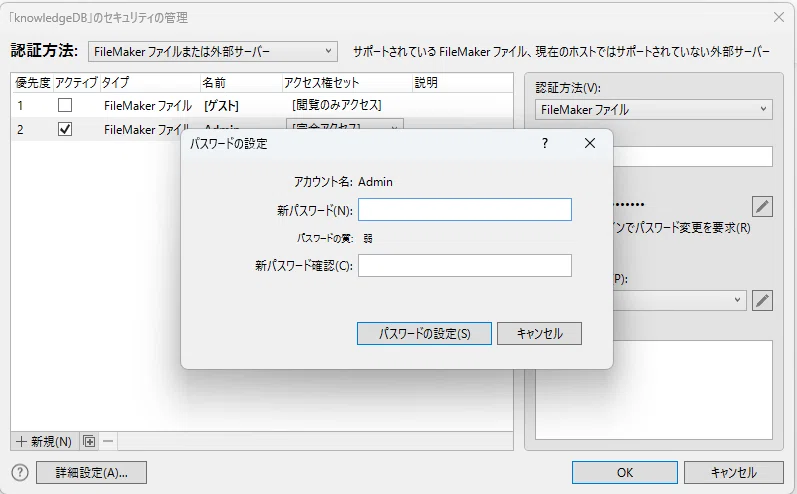Image resolution: width=797 pixels, height=494 pixels.
Task: Click the 名前 column header
Action: 241,82
